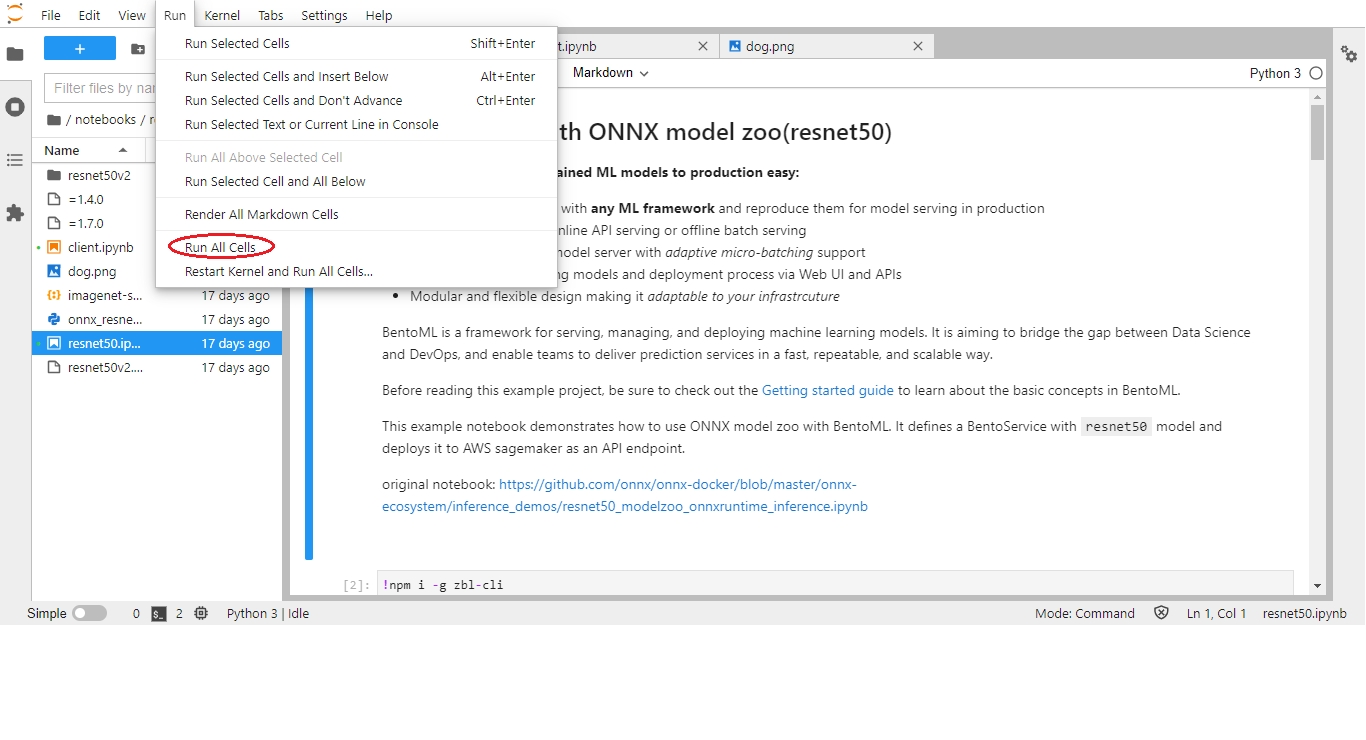Image resolution: width=1366 pixels, height=740 pixels.
Task: Open the file browser sidebar icon
Action: [15, 54]
